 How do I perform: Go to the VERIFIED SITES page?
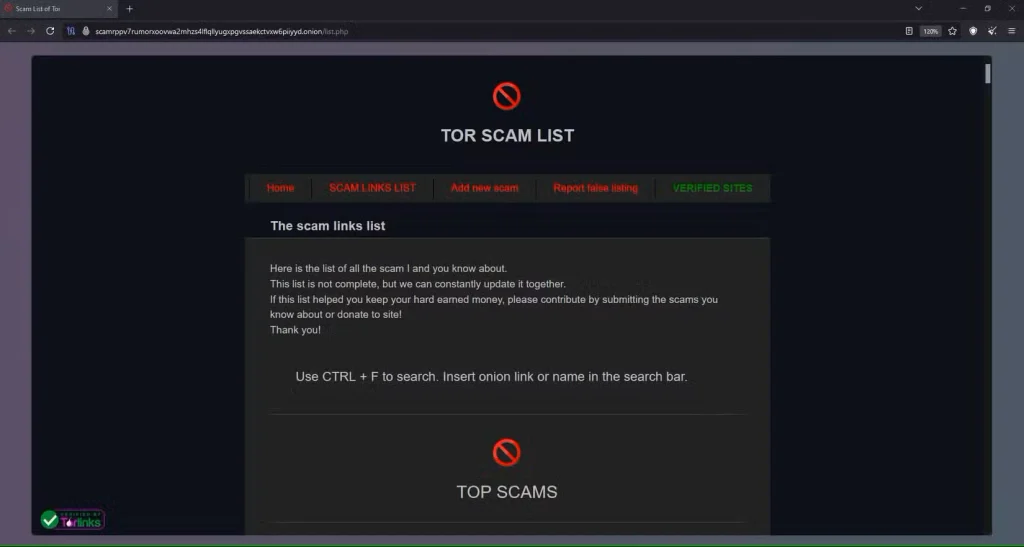coord(712,188)
